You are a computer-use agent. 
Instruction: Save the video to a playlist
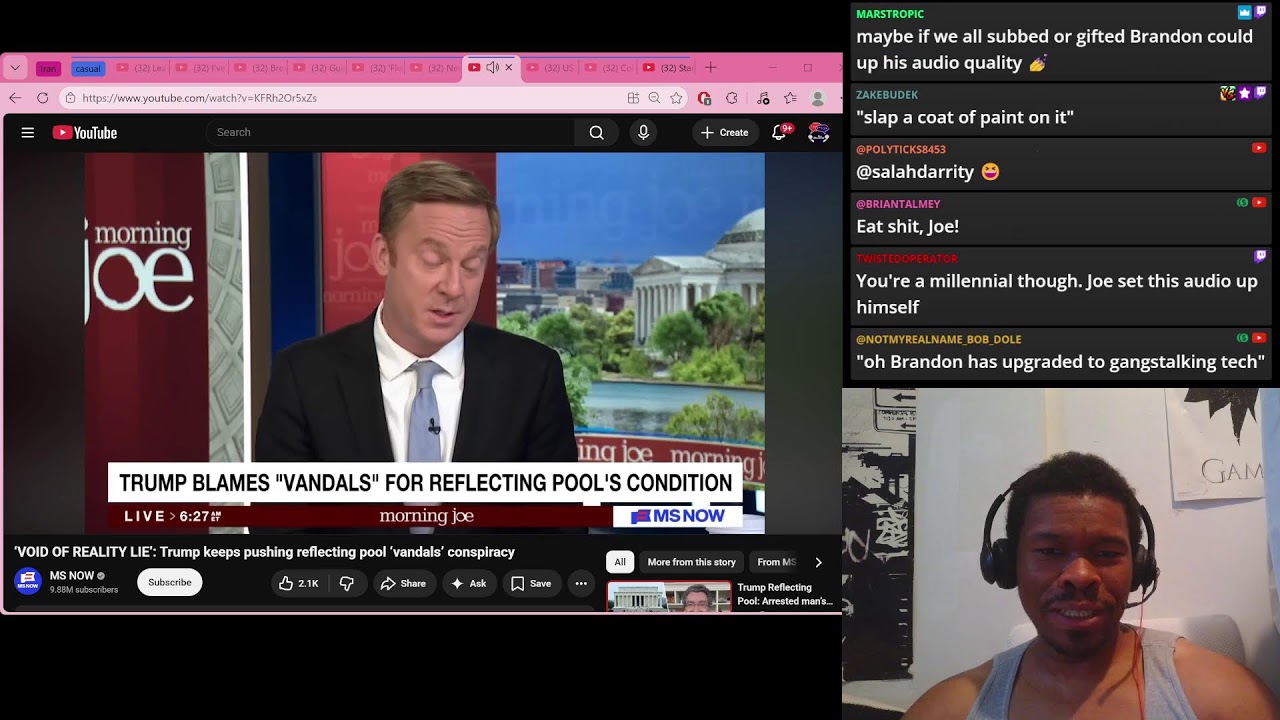point(531,583)
